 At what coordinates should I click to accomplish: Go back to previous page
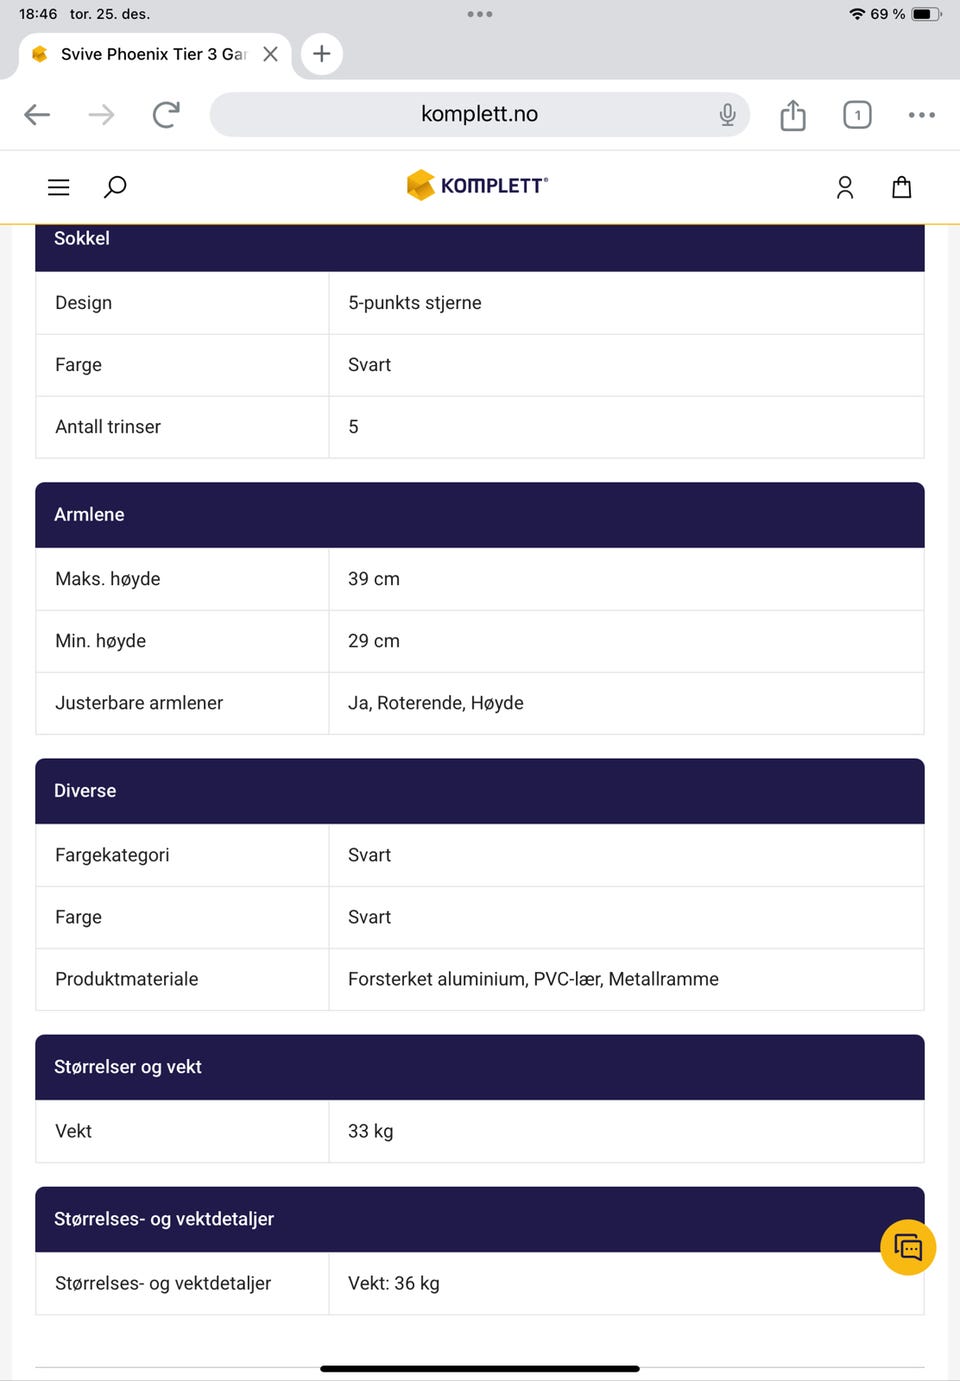37,115
